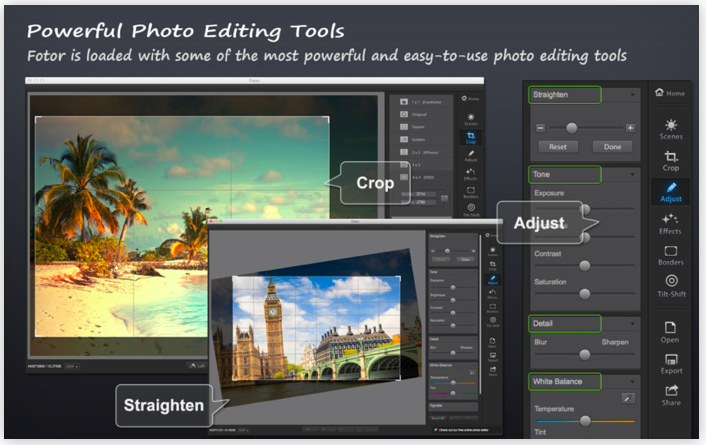
Task: Open Scenes in the crop window sidebar
Action: coord(471,119)
